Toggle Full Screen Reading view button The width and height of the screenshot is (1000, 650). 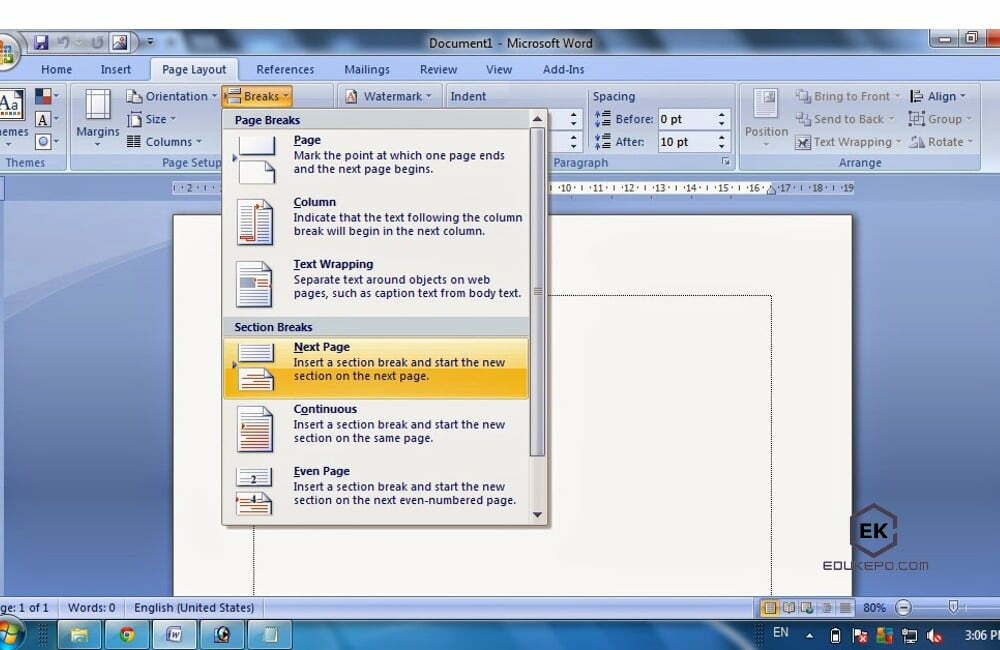coord(789,608)
